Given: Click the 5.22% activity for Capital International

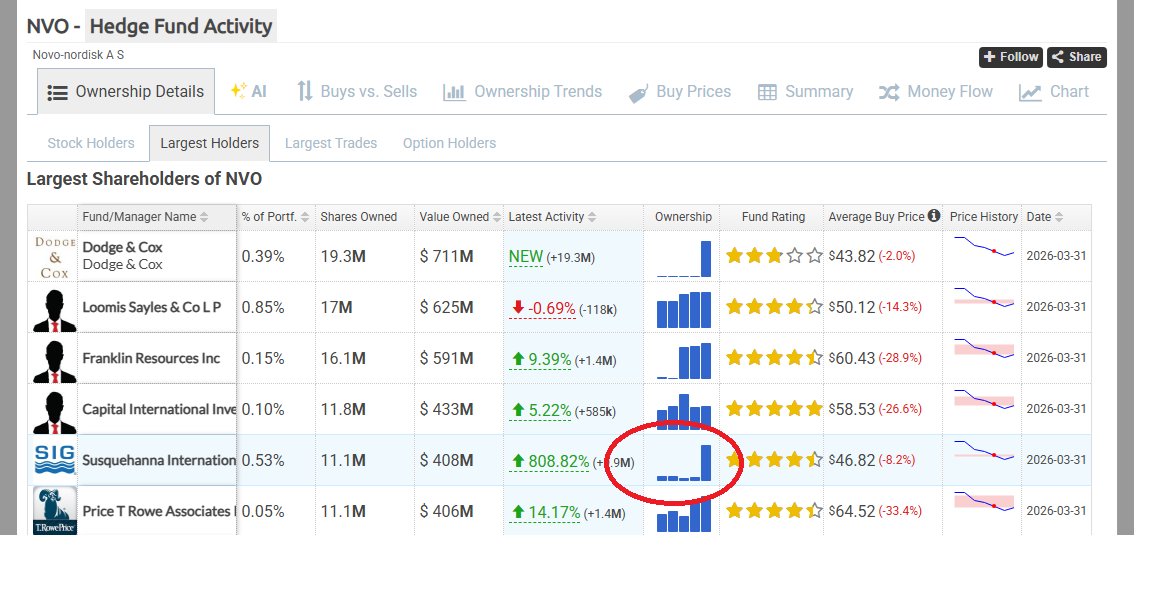Looking at the screenshot, I should (x=542, y=411).
